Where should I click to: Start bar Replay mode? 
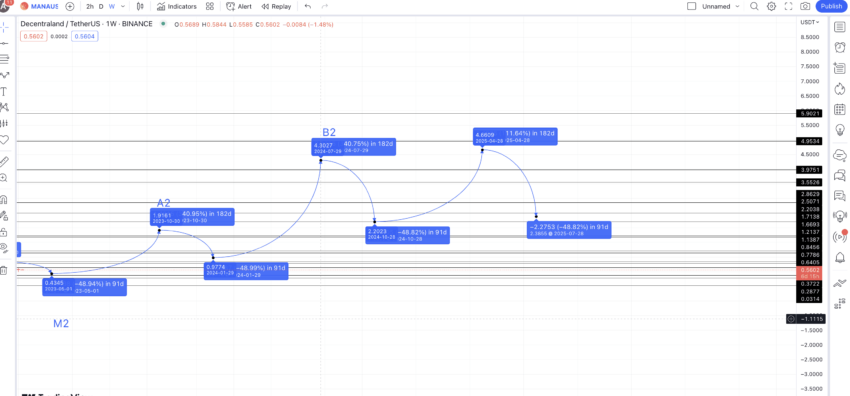pyautogui.click(x=276, y=7)
